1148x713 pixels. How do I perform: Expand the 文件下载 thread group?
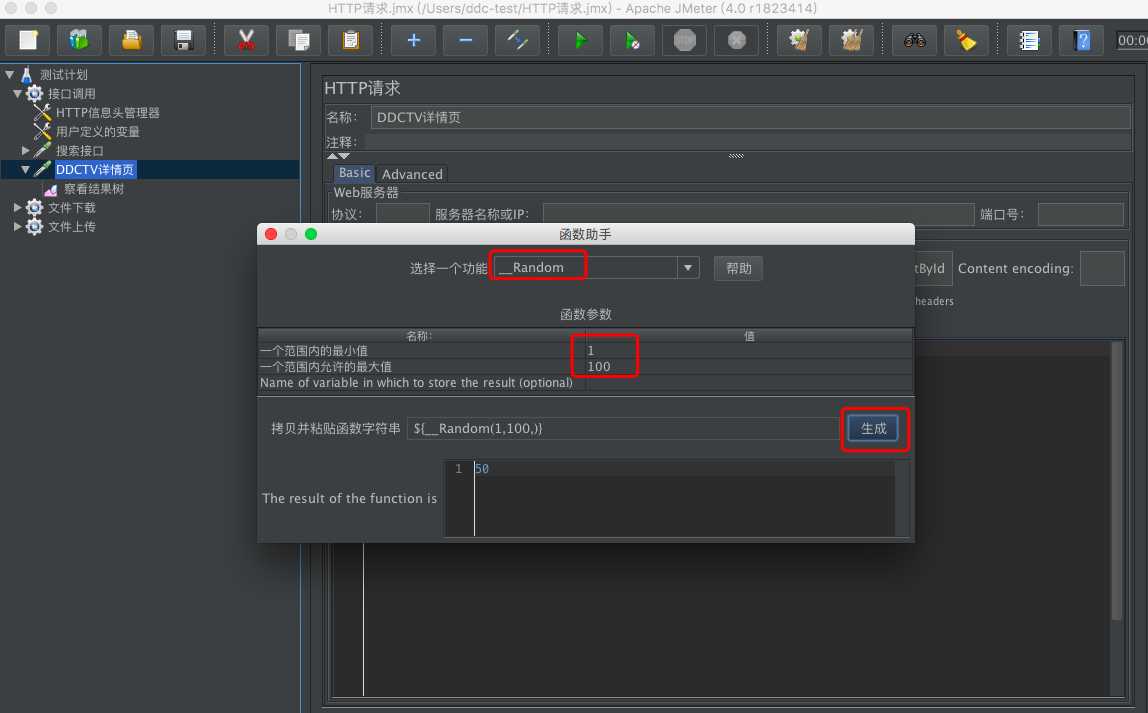[x=18, y=207]
